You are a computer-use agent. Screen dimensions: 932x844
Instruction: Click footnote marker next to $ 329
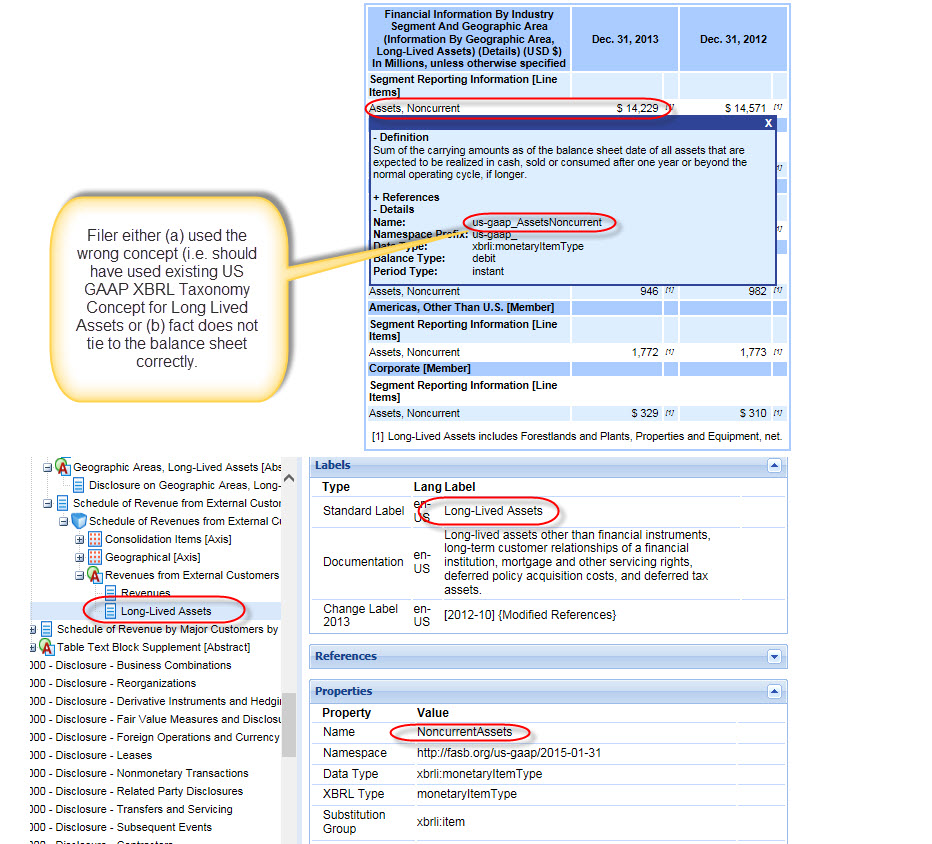669,412
